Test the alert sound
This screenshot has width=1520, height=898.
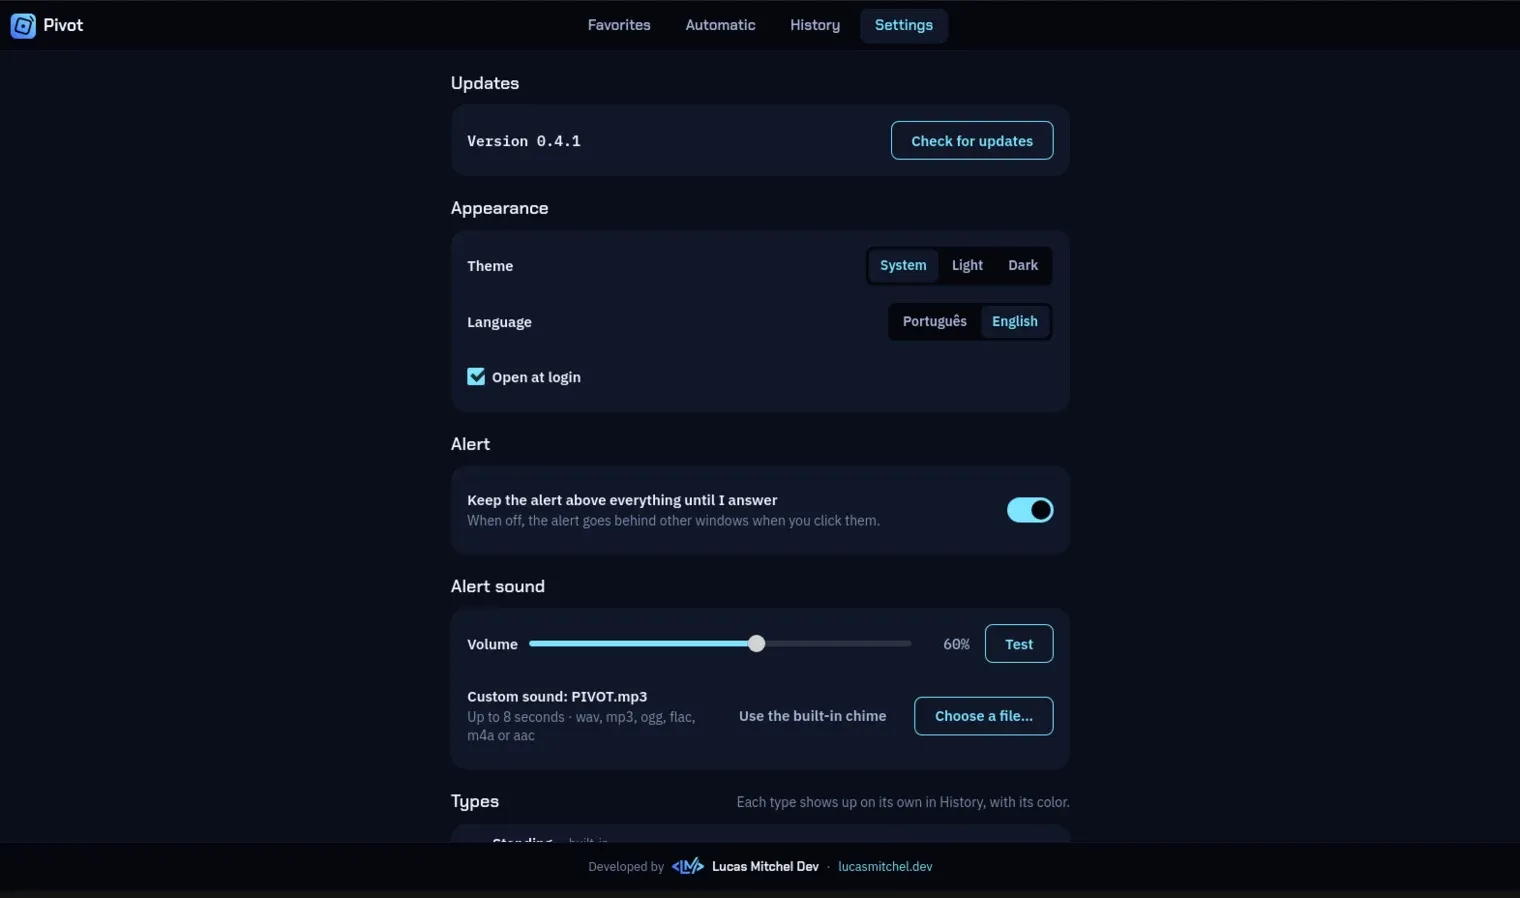click(1019, 644)
